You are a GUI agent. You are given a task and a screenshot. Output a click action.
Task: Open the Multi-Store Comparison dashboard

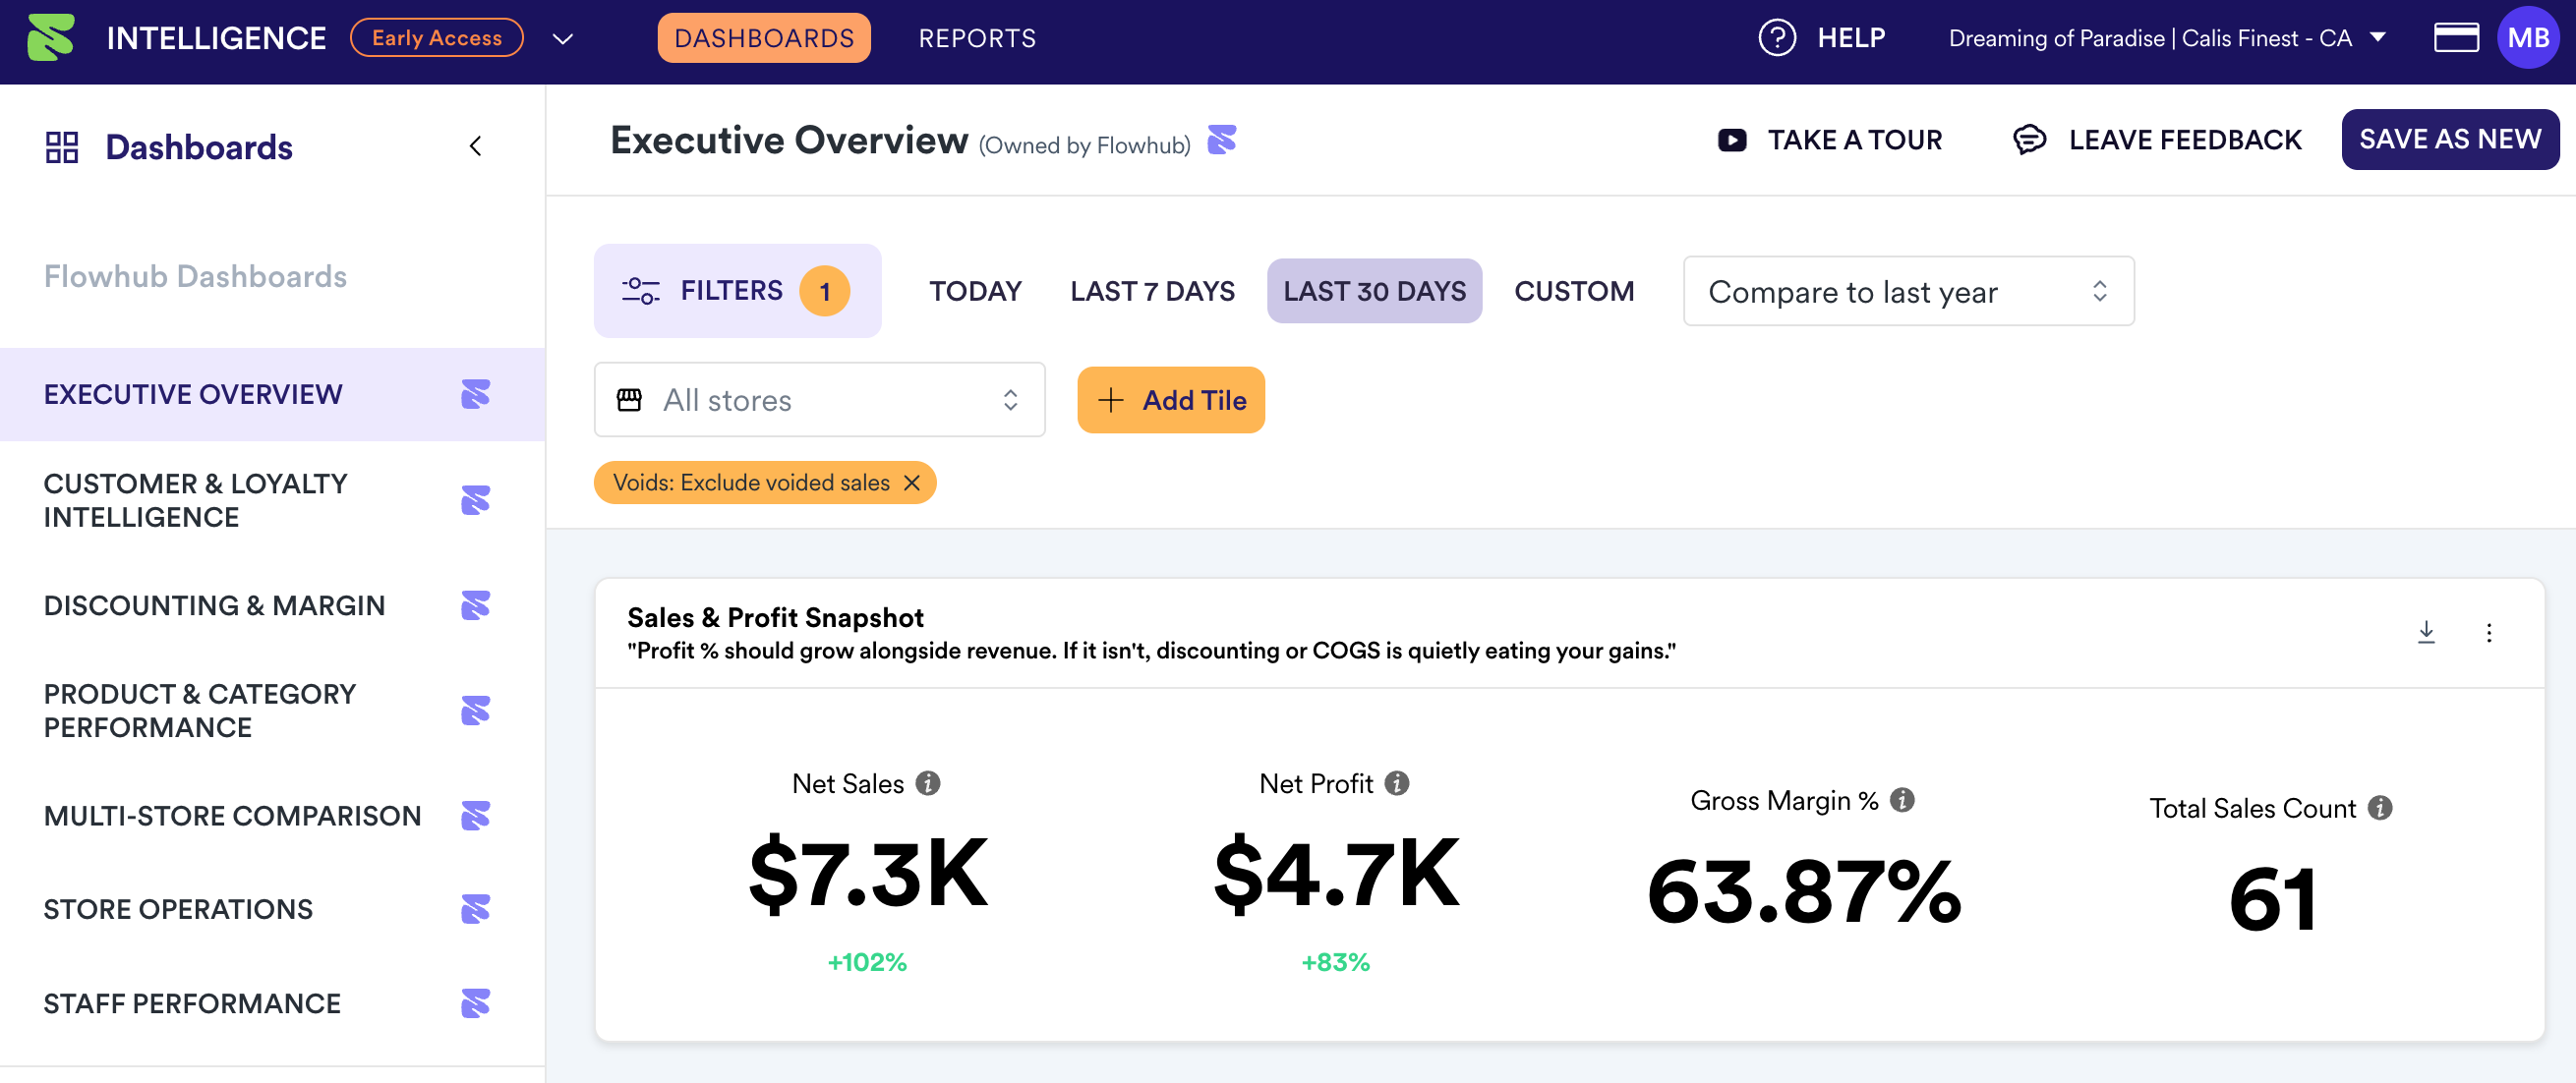pos(272,816)
